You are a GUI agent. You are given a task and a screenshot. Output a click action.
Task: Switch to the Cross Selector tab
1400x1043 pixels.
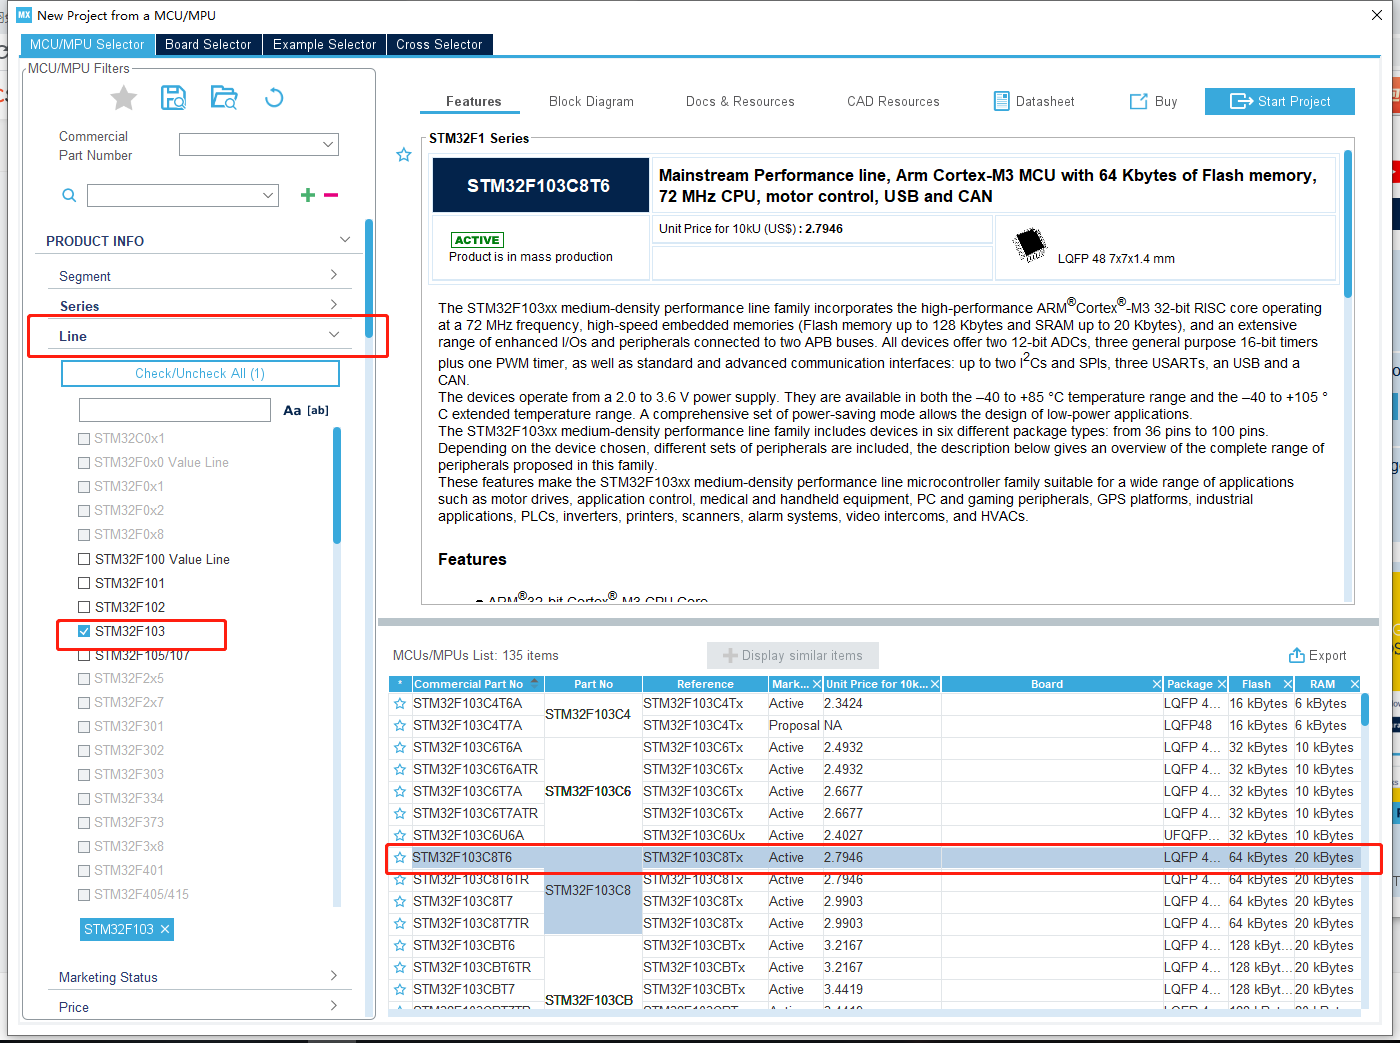(439, 44)
